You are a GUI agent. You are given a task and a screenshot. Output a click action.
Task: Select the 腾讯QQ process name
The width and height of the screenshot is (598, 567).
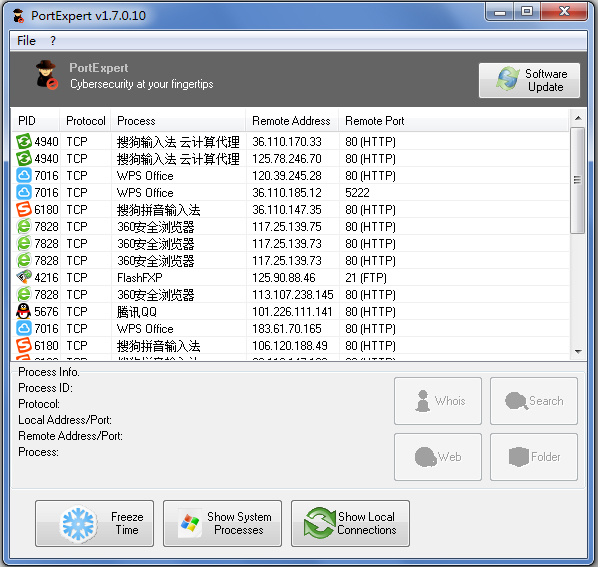(137, 312)
